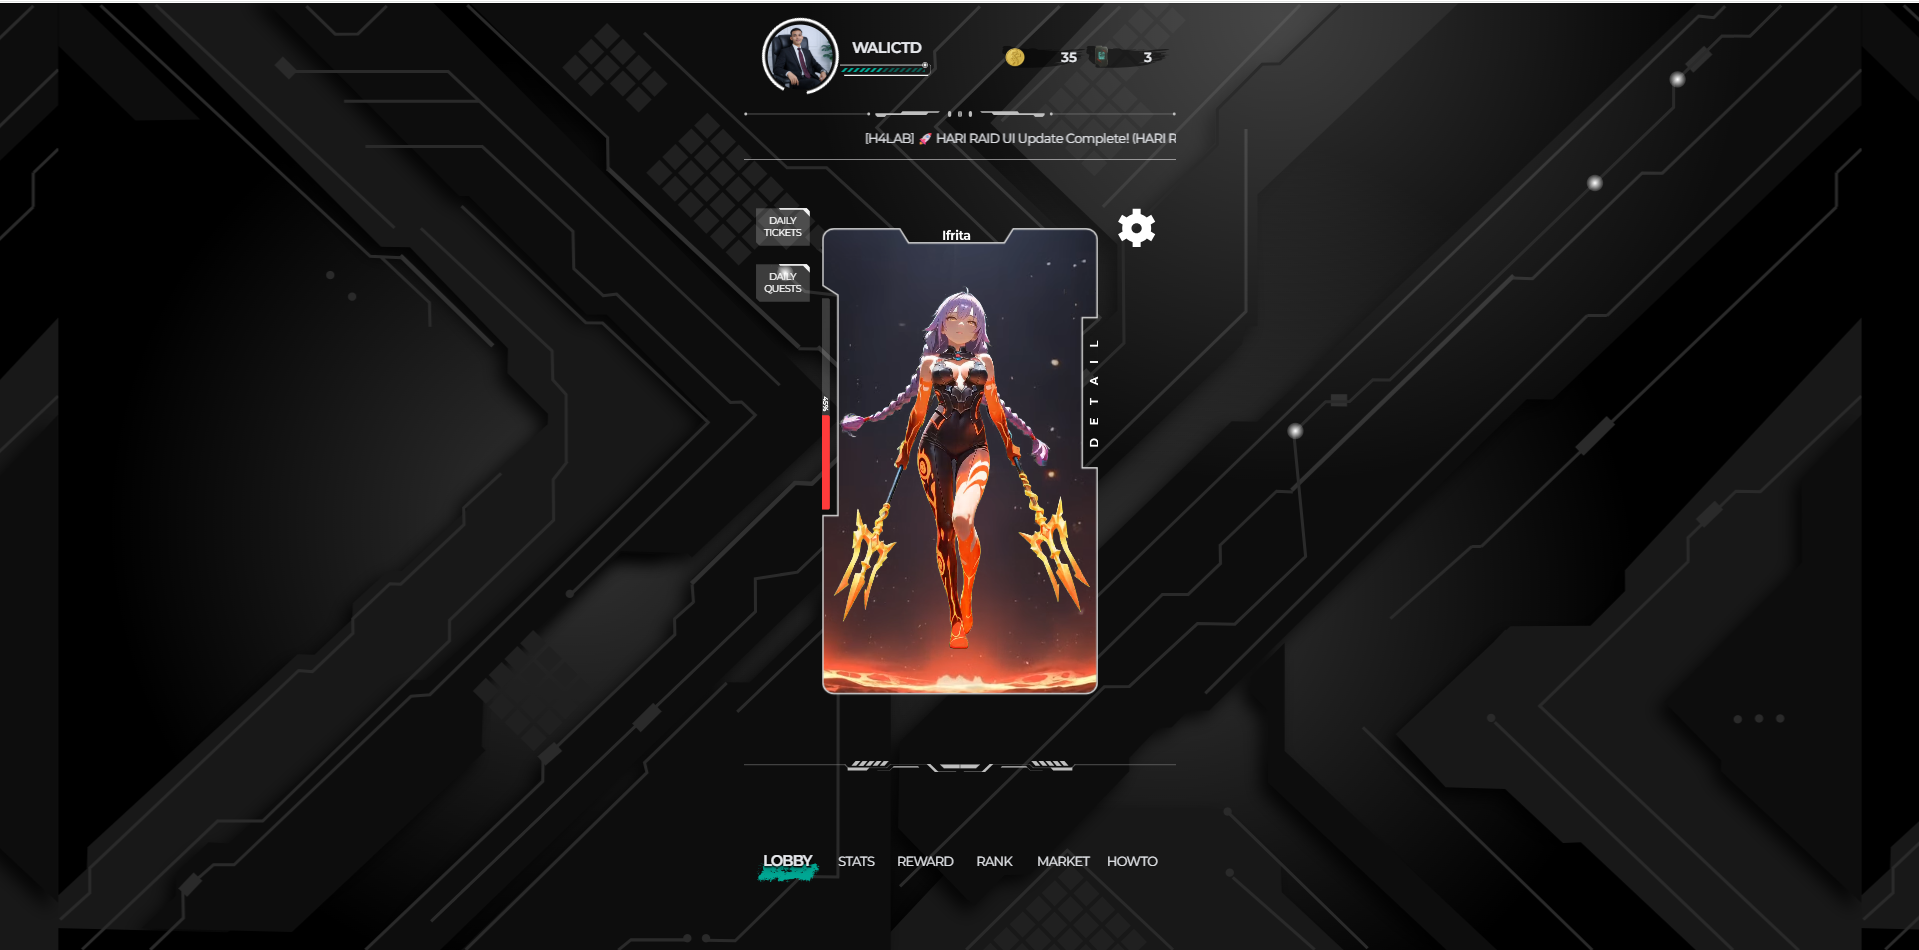This screenshot has width=1919, height=950.
Task: Open the Daily Tickets panel
Action: pyautogui.click(x=783, y=227)
